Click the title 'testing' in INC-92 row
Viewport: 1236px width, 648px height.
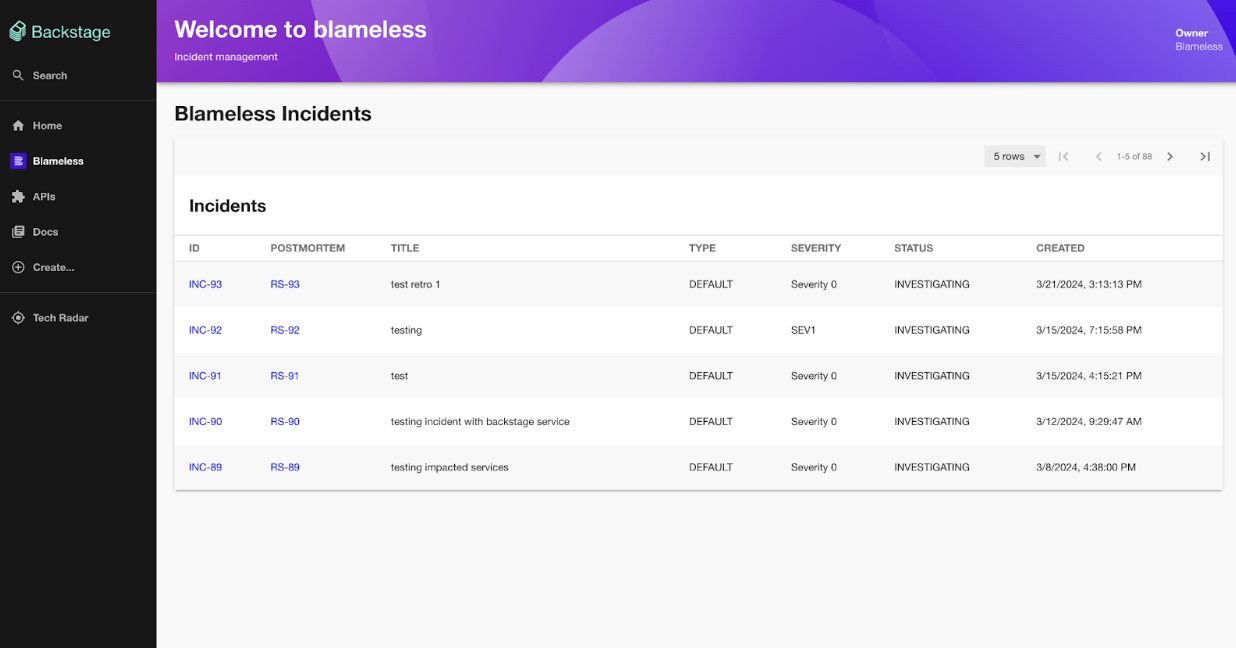click(x=406, y=330)
